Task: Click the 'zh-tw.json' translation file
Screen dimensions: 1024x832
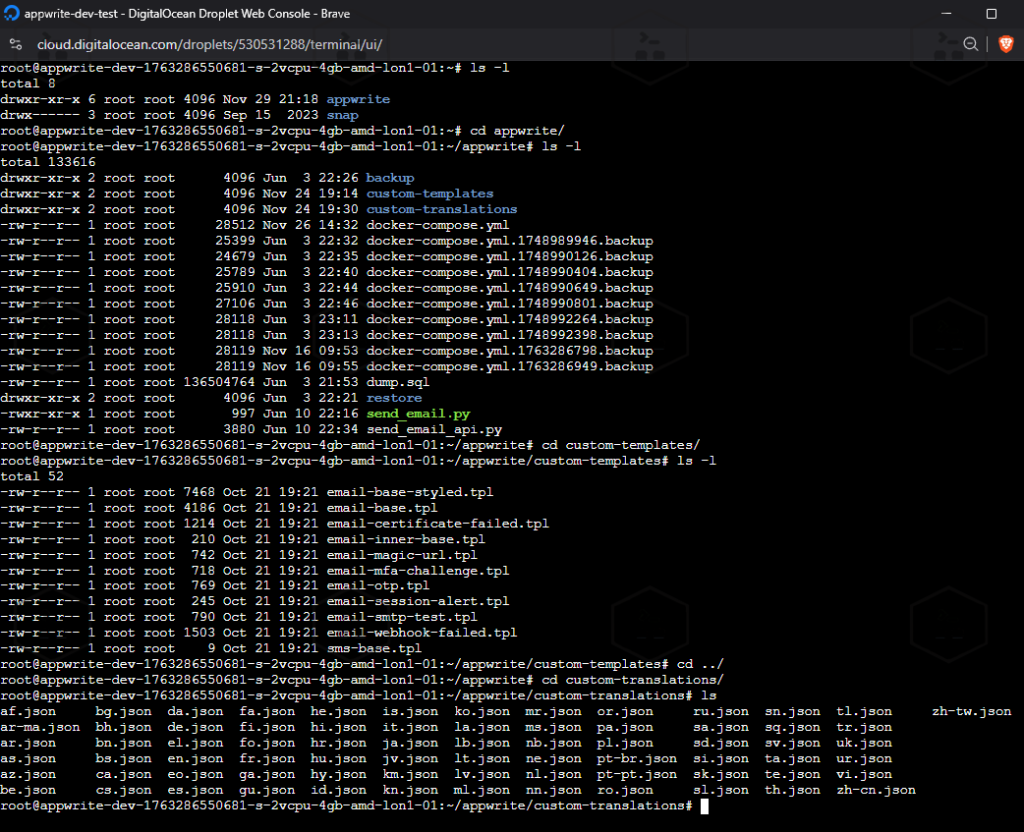Action: [x=971, y=712]
